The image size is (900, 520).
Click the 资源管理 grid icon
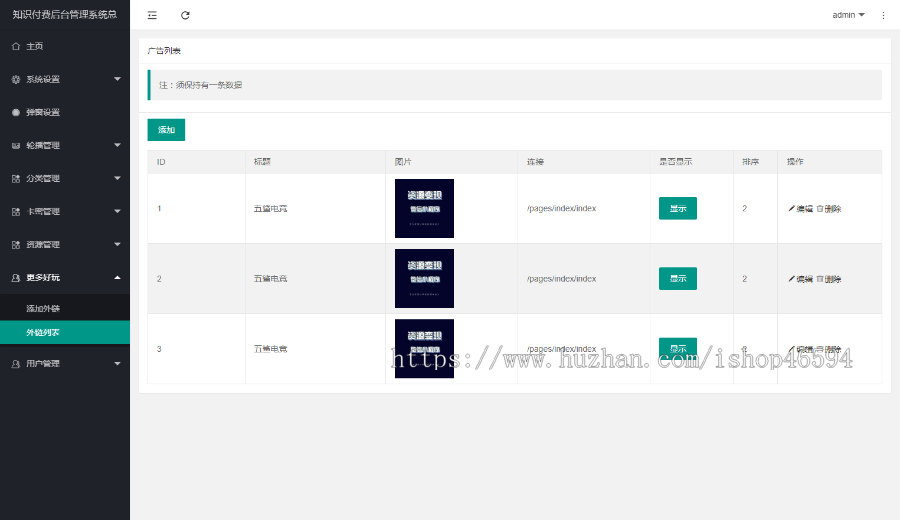(x=16, y=245)
